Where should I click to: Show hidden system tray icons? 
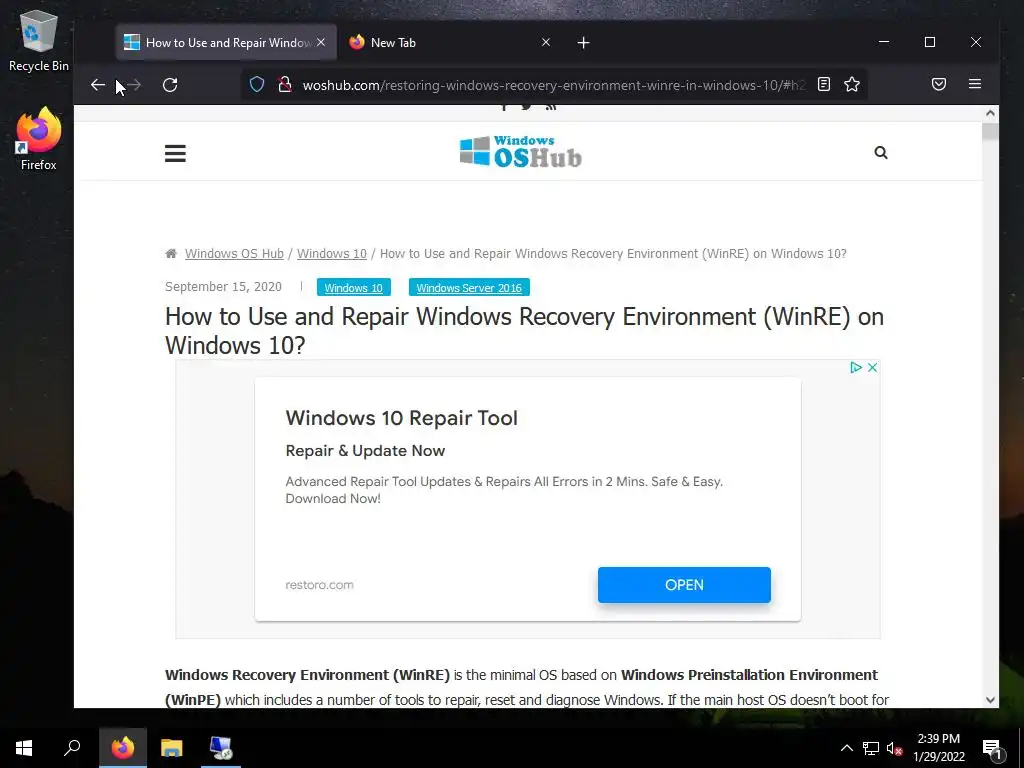coord(846,748)
